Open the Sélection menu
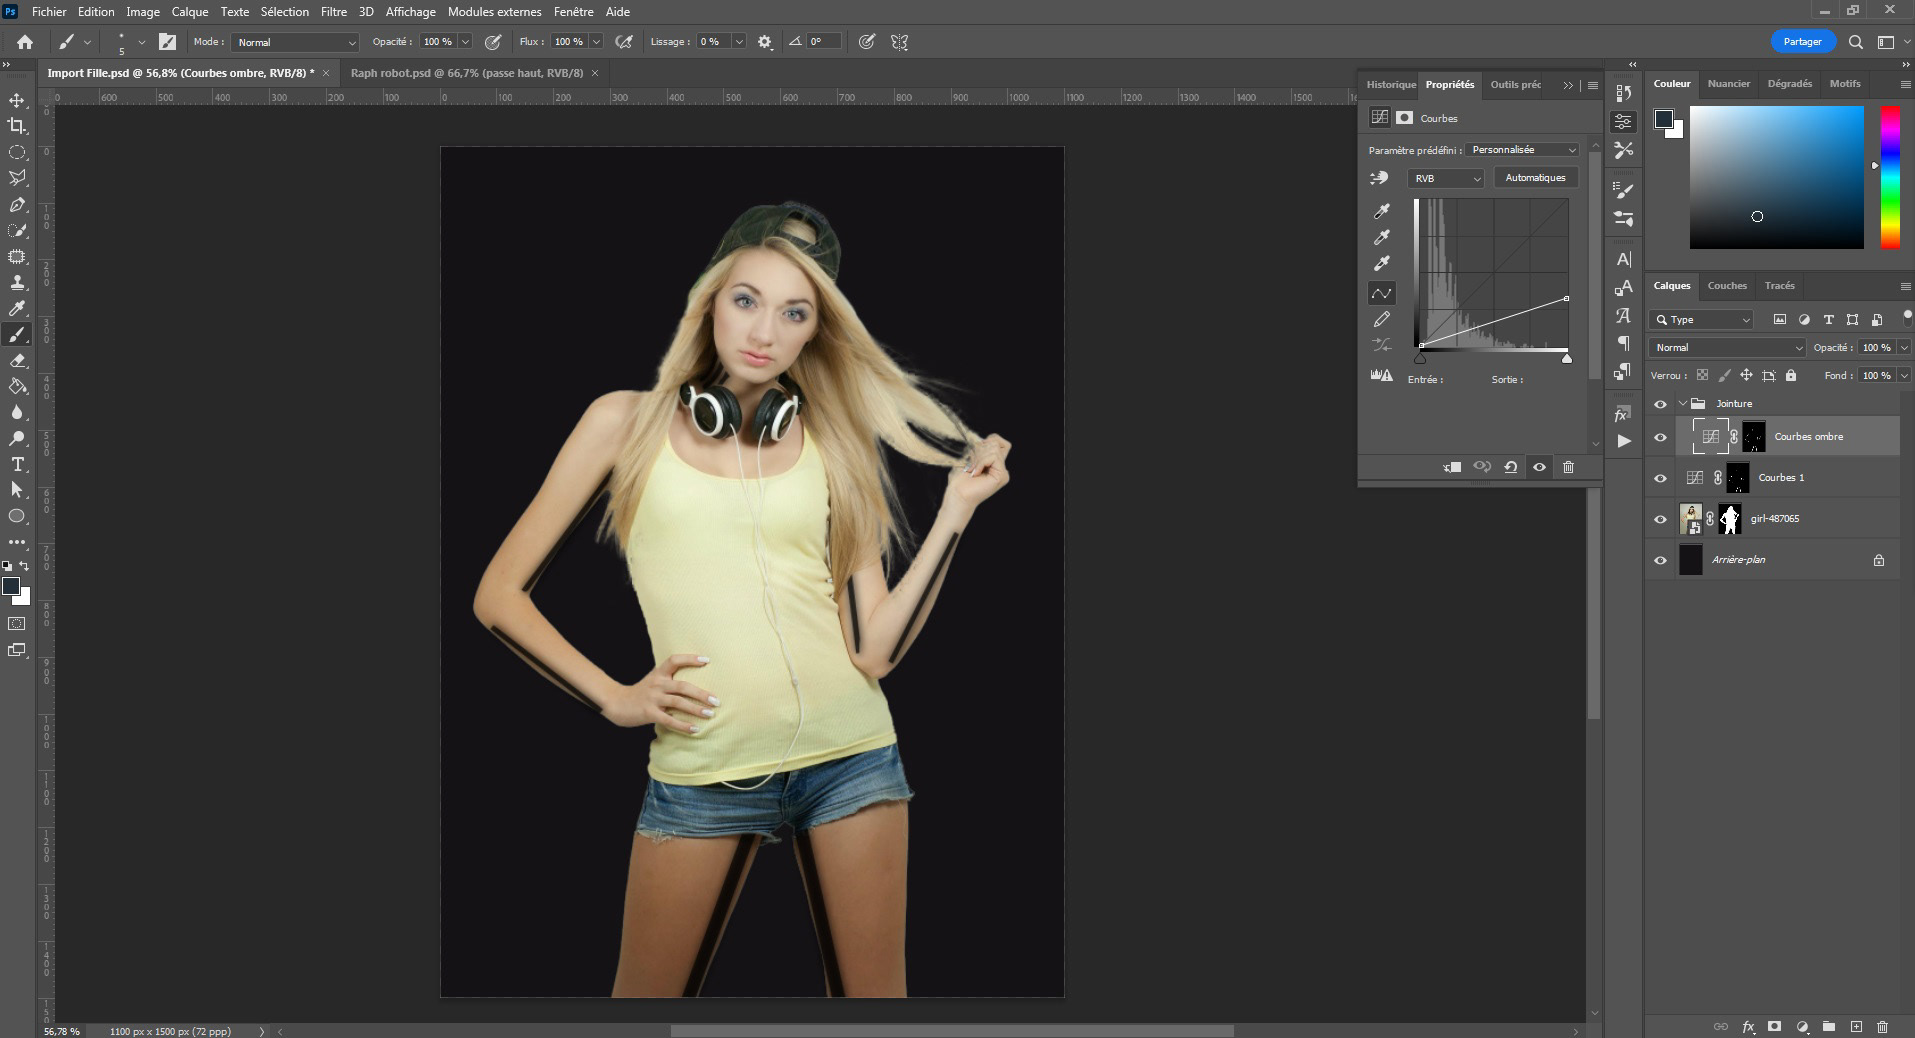Viewport: 1915px width, 1038px height. (x=285, y=12)
